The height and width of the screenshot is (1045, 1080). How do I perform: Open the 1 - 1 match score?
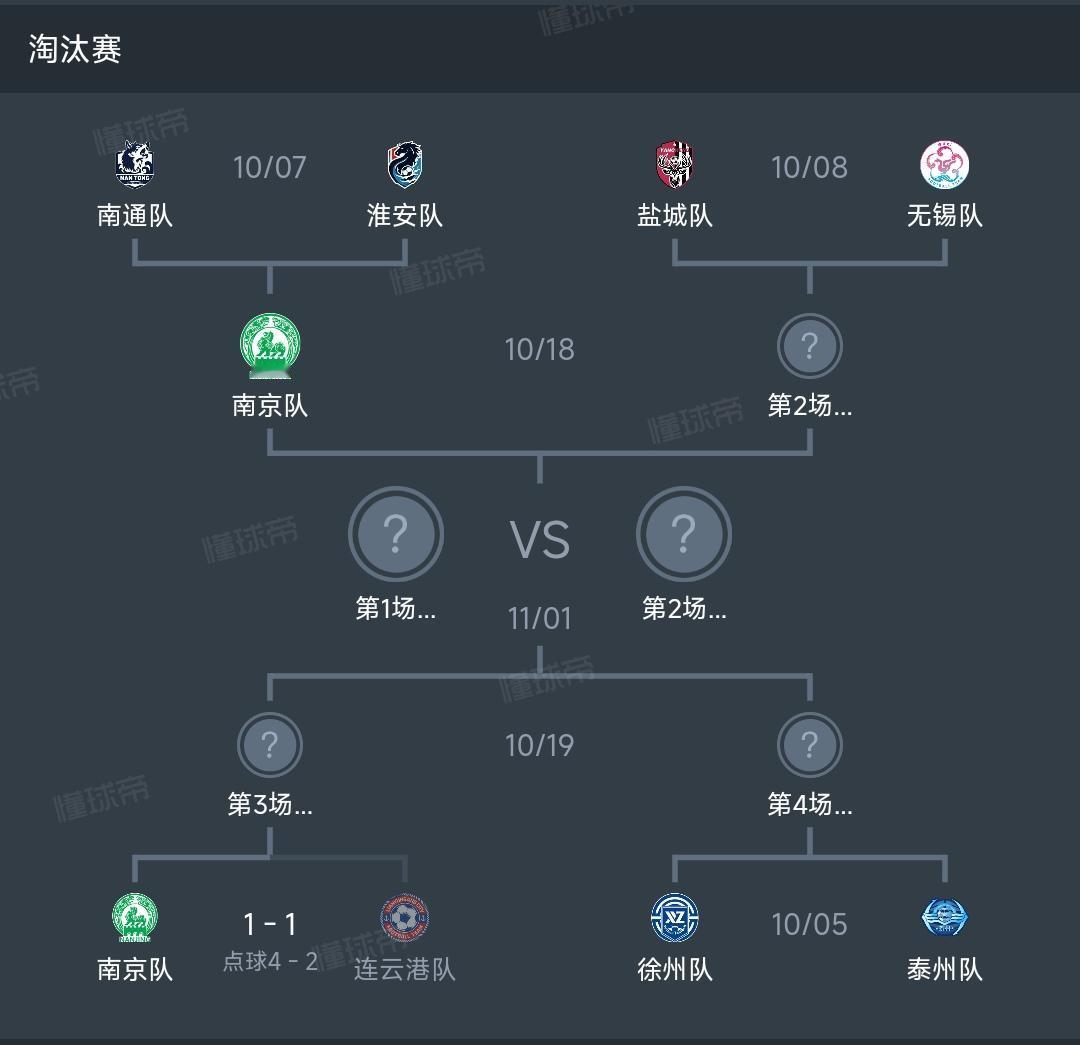270,924
